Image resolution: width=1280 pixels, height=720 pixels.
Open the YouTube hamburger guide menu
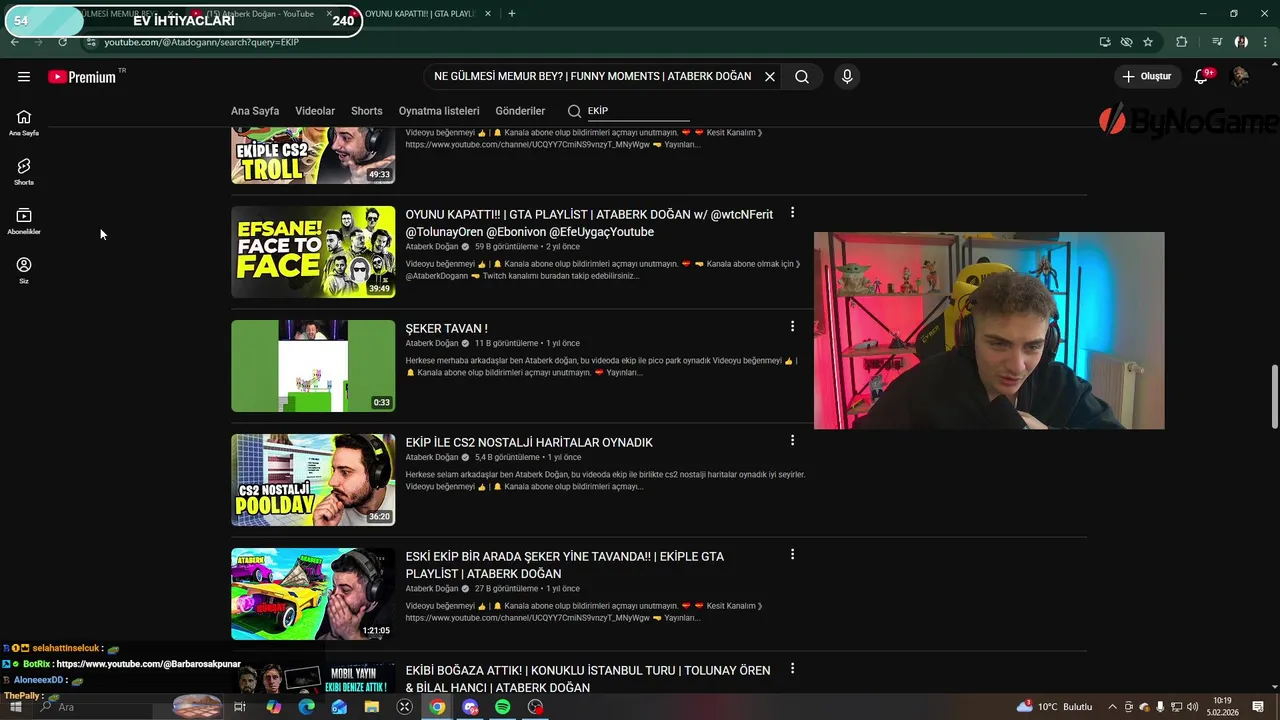pos(24,76)
